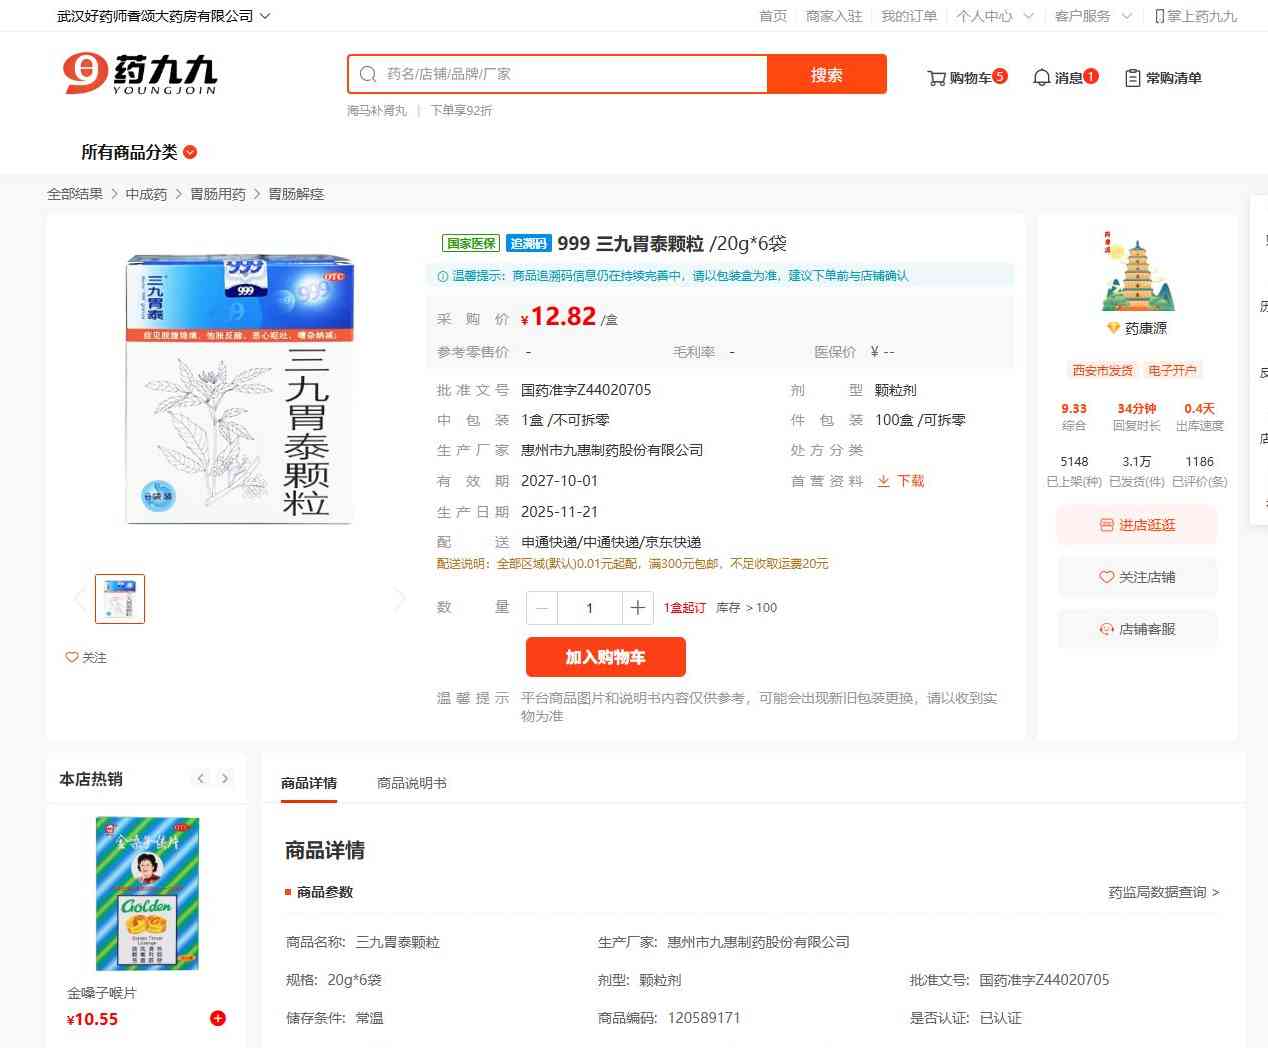The width and height of the screenshot is (1268, 1048).
Task: Click the orange 搜索 search button
Action: point(827,74)
